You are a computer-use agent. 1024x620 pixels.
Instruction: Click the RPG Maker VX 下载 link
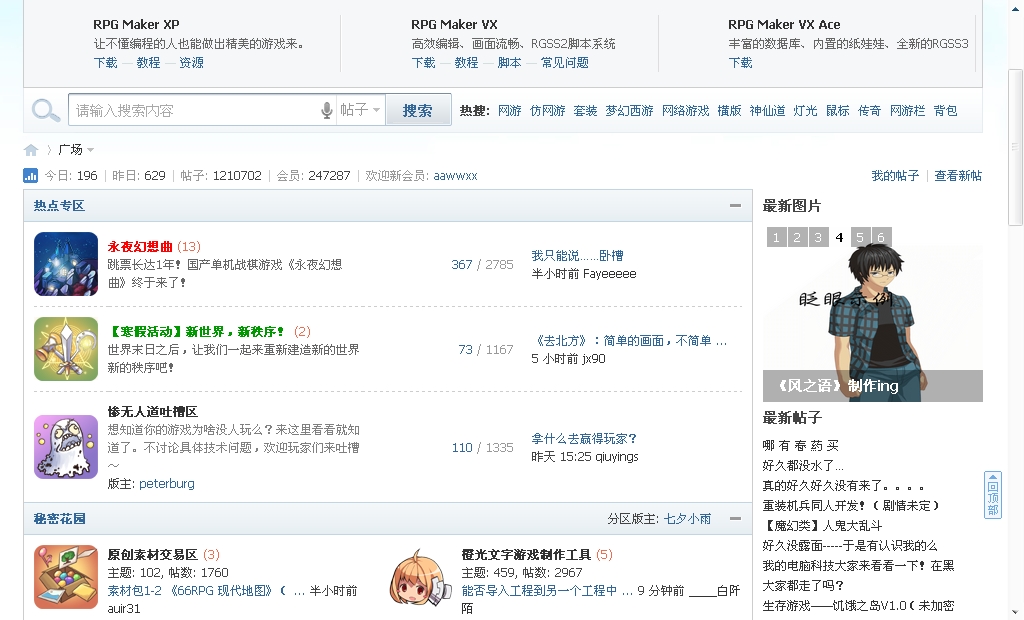click(x=423, y=63)
